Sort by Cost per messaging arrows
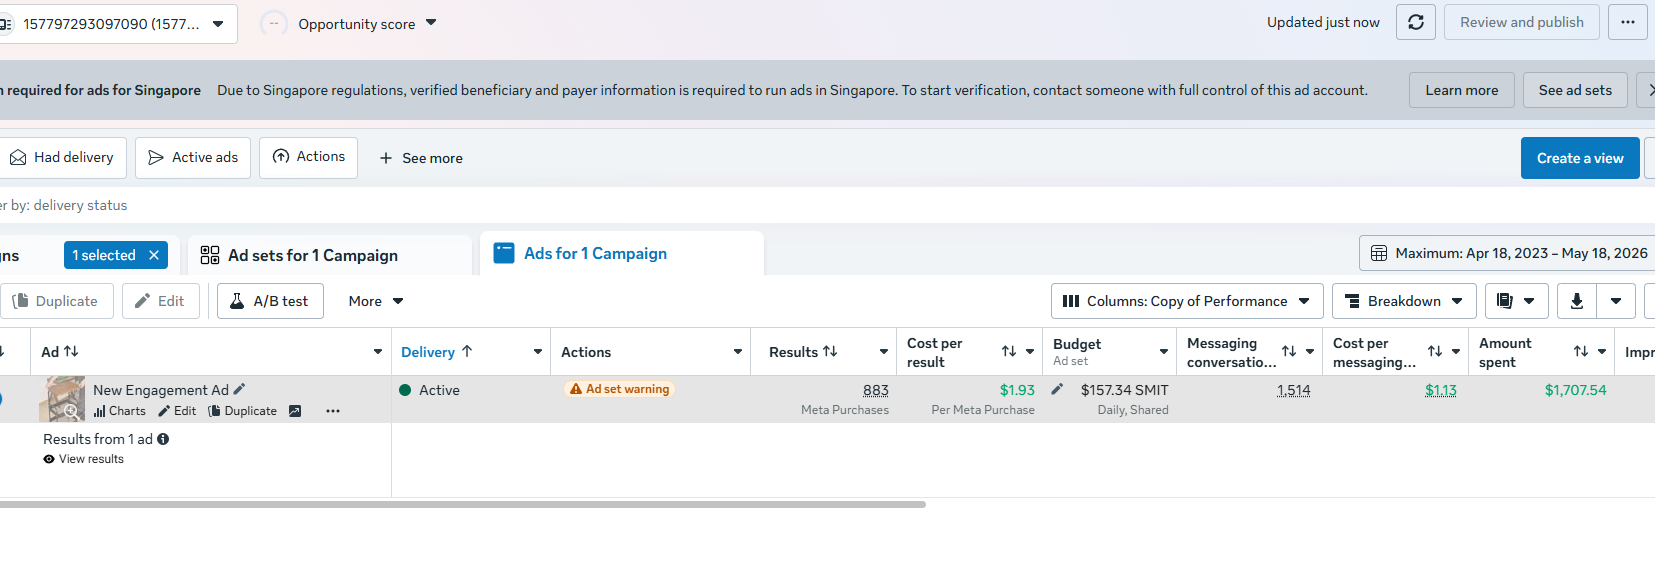 [x=1435, y=351]
